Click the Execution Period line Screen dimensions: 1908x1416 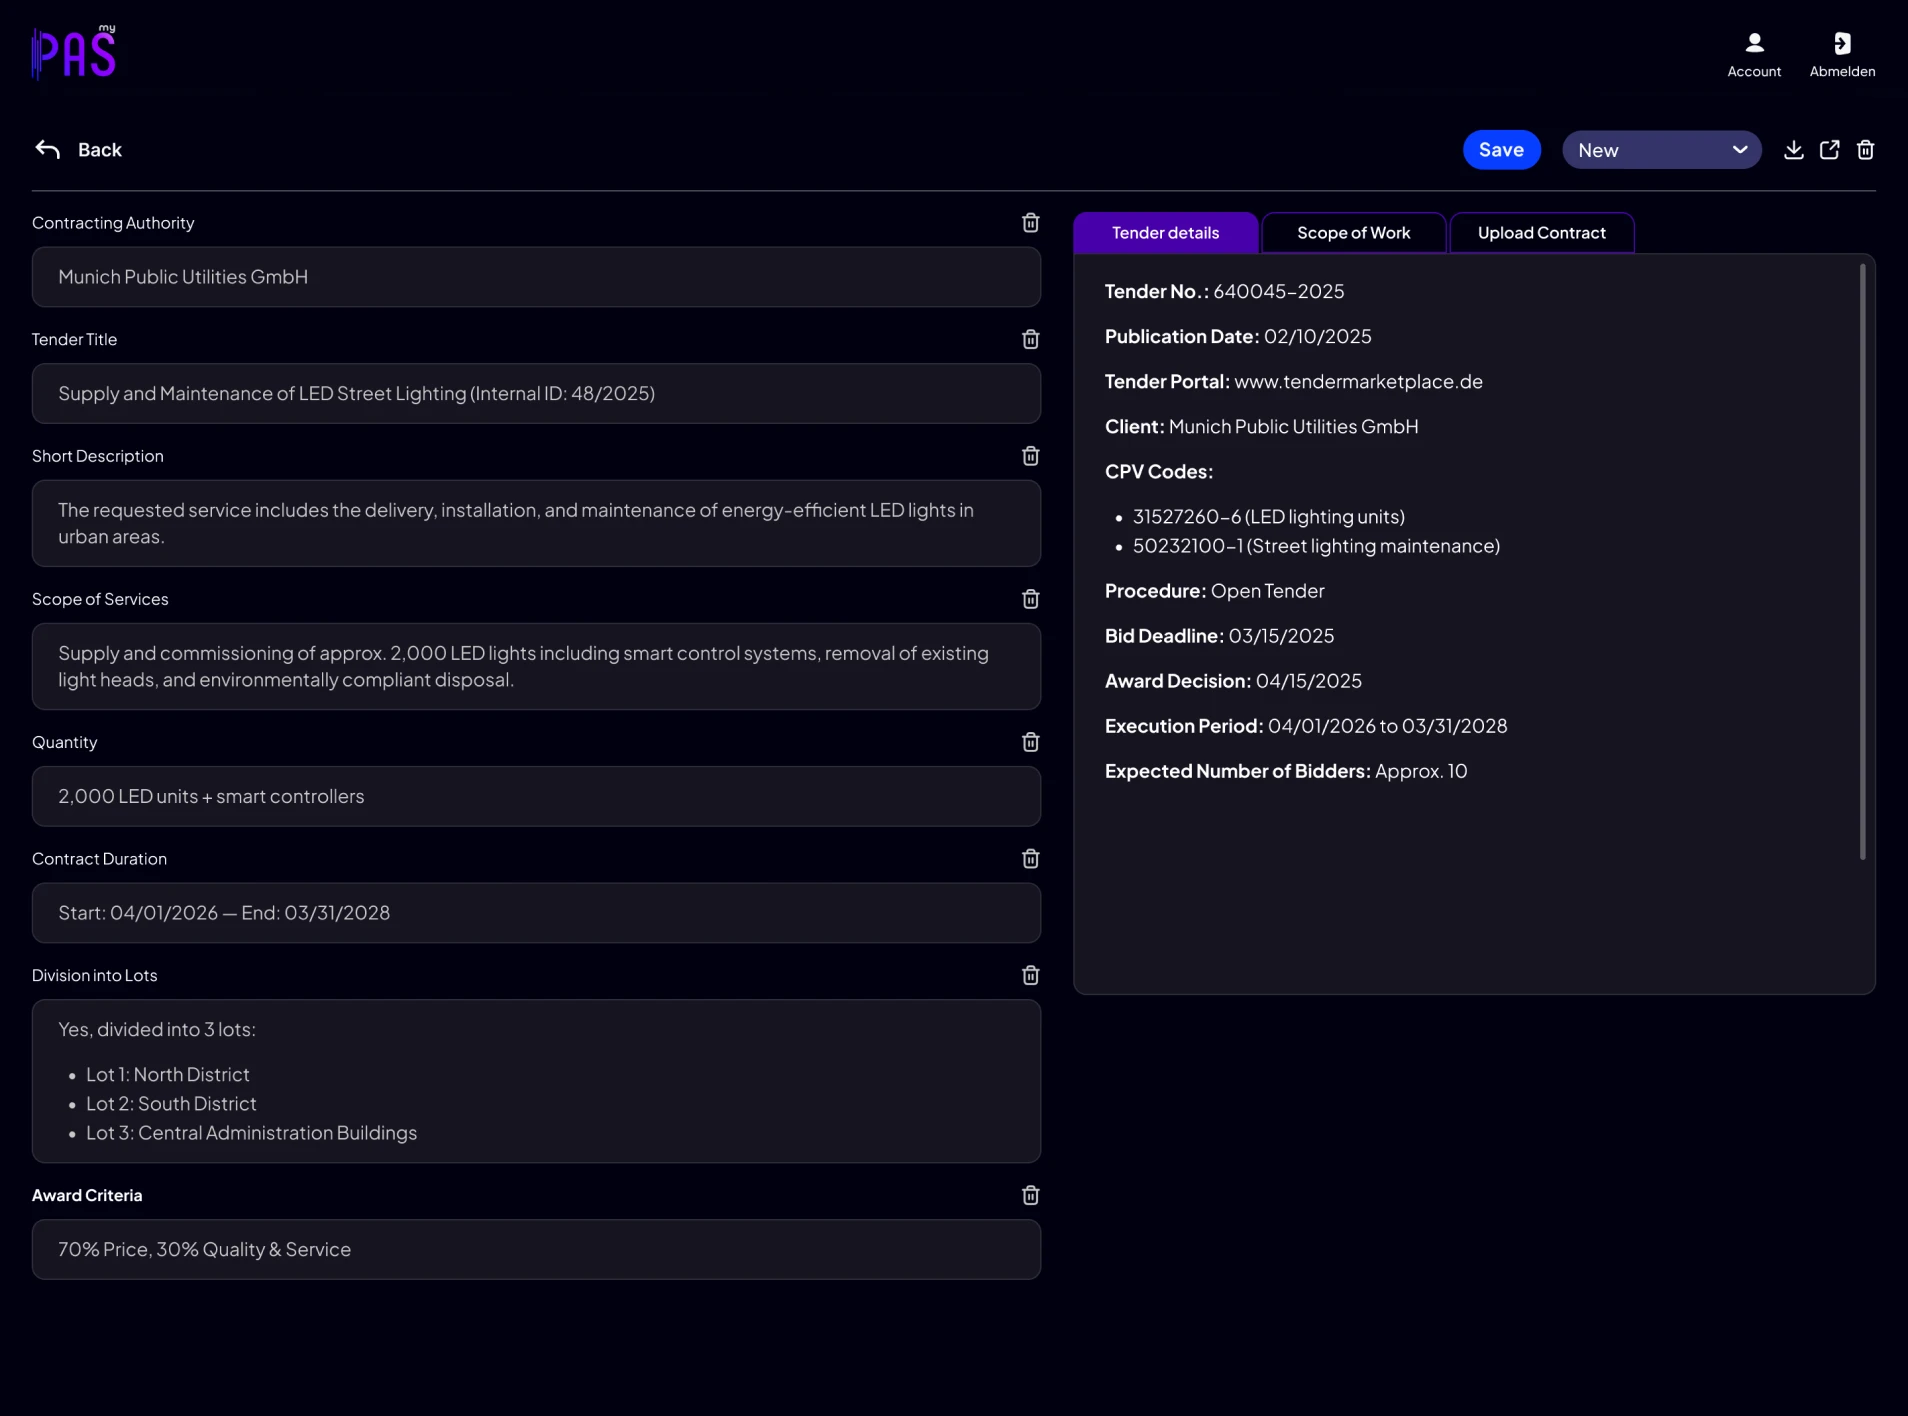(x=1306, y=726)
